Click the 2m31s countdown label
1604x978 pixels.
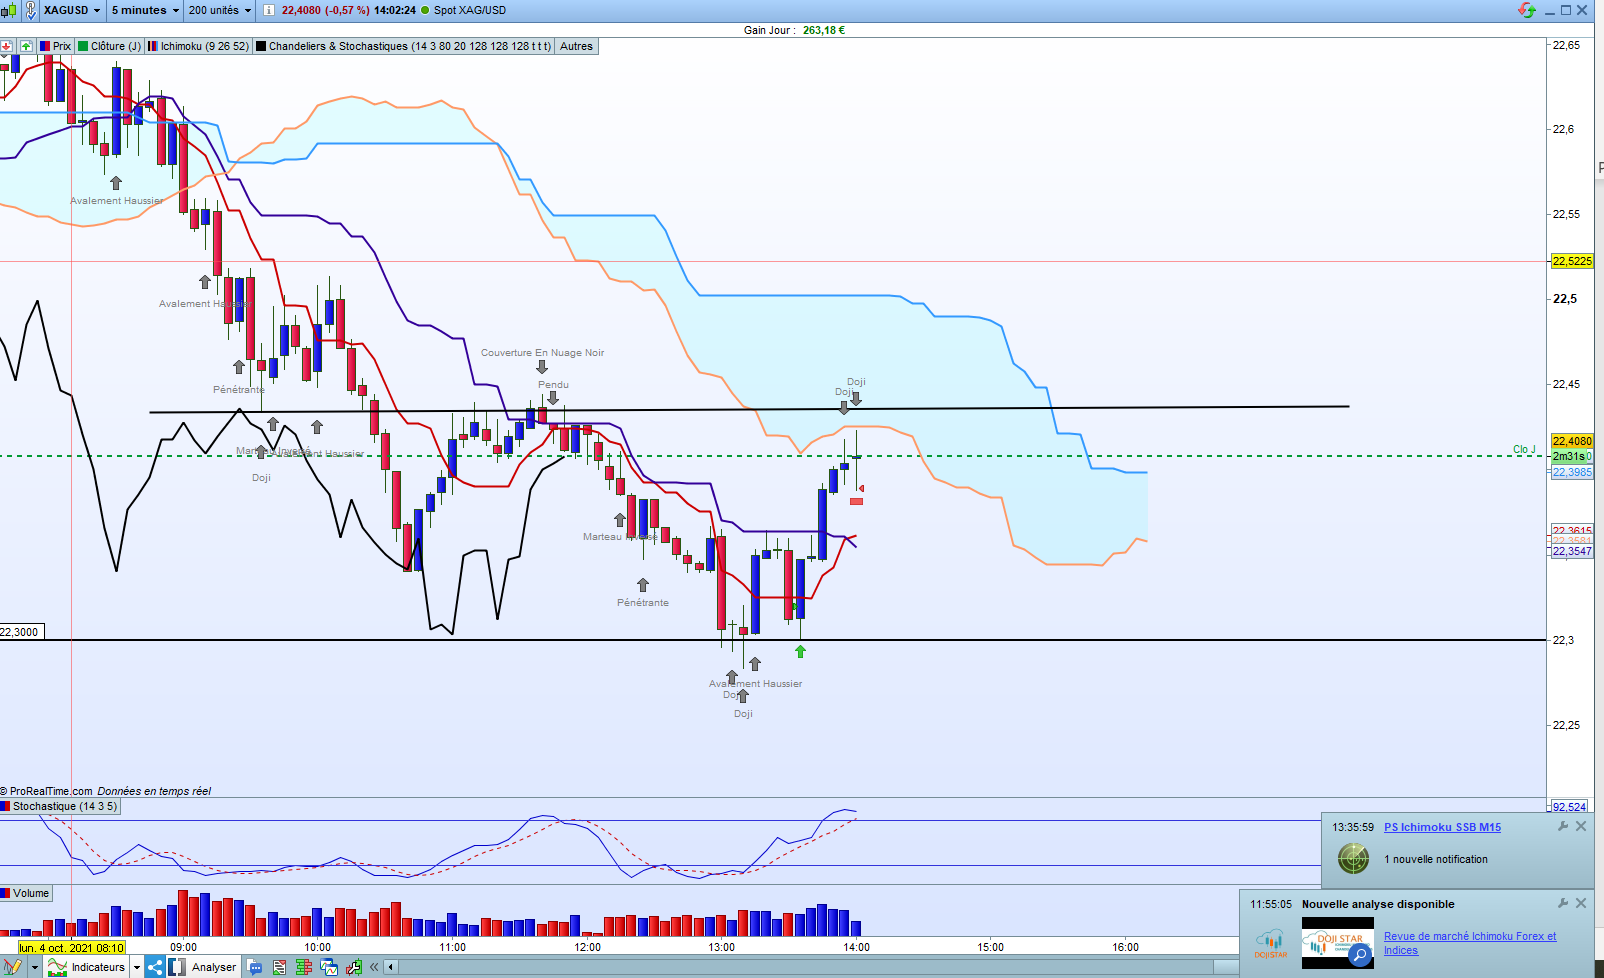[1569, 456]
